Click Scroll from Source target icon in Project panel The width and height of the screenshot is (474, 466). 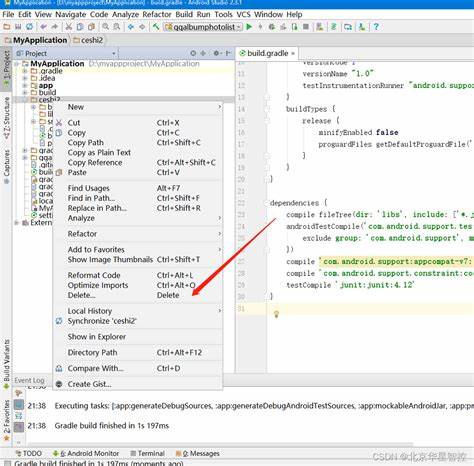(193, 53)
